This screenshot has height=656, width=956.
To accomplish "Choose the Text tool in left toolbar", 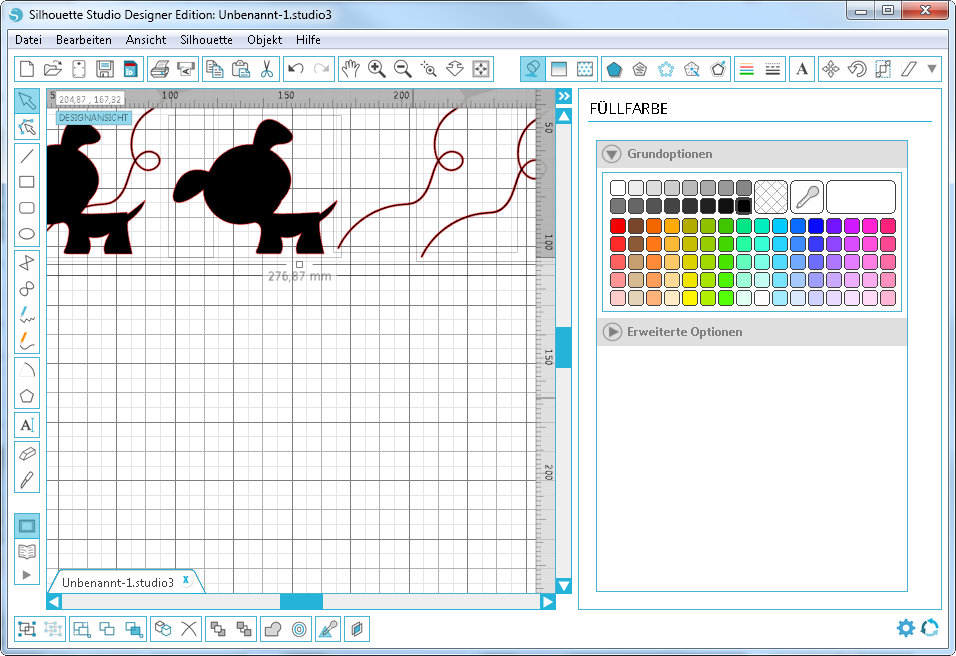I will click(27, 425).
